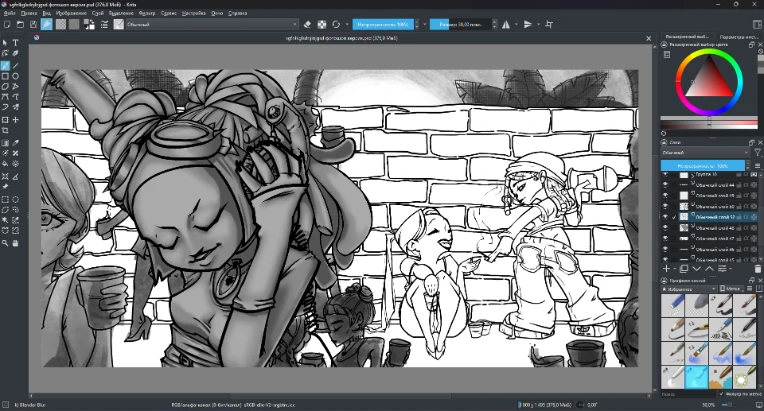The height and width of the screenshot is (411, 764).
Task: Open the workspace chooser at toolbar end
Action: (x=757, y=24)
